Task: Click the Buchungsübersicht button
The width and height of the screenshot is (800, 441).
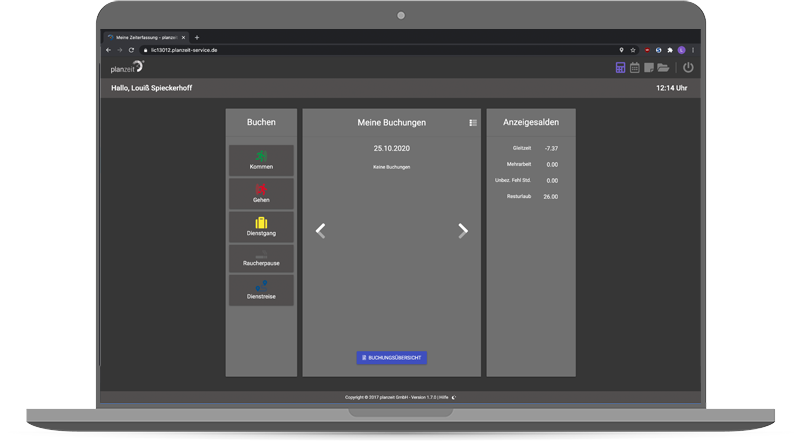Action: (x=391, y=358)
